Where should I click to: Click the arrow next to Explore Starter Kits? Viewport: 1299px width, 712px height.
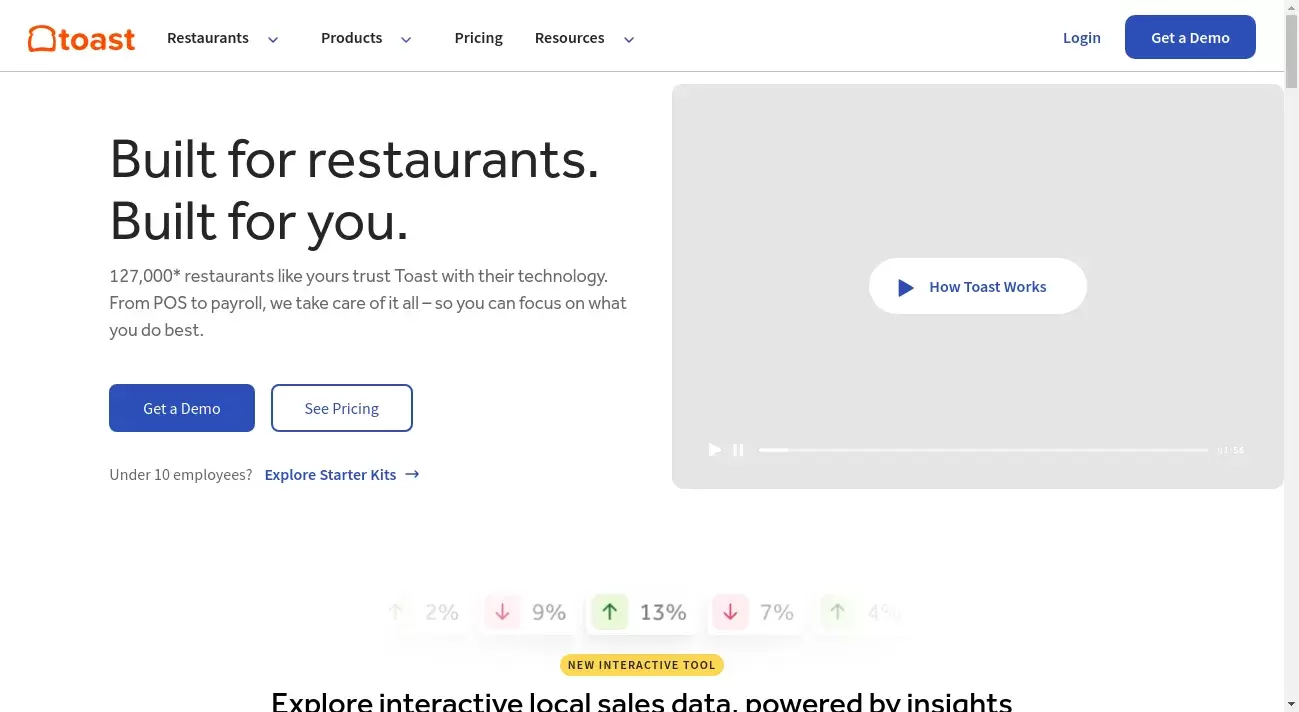pos(411,474)
